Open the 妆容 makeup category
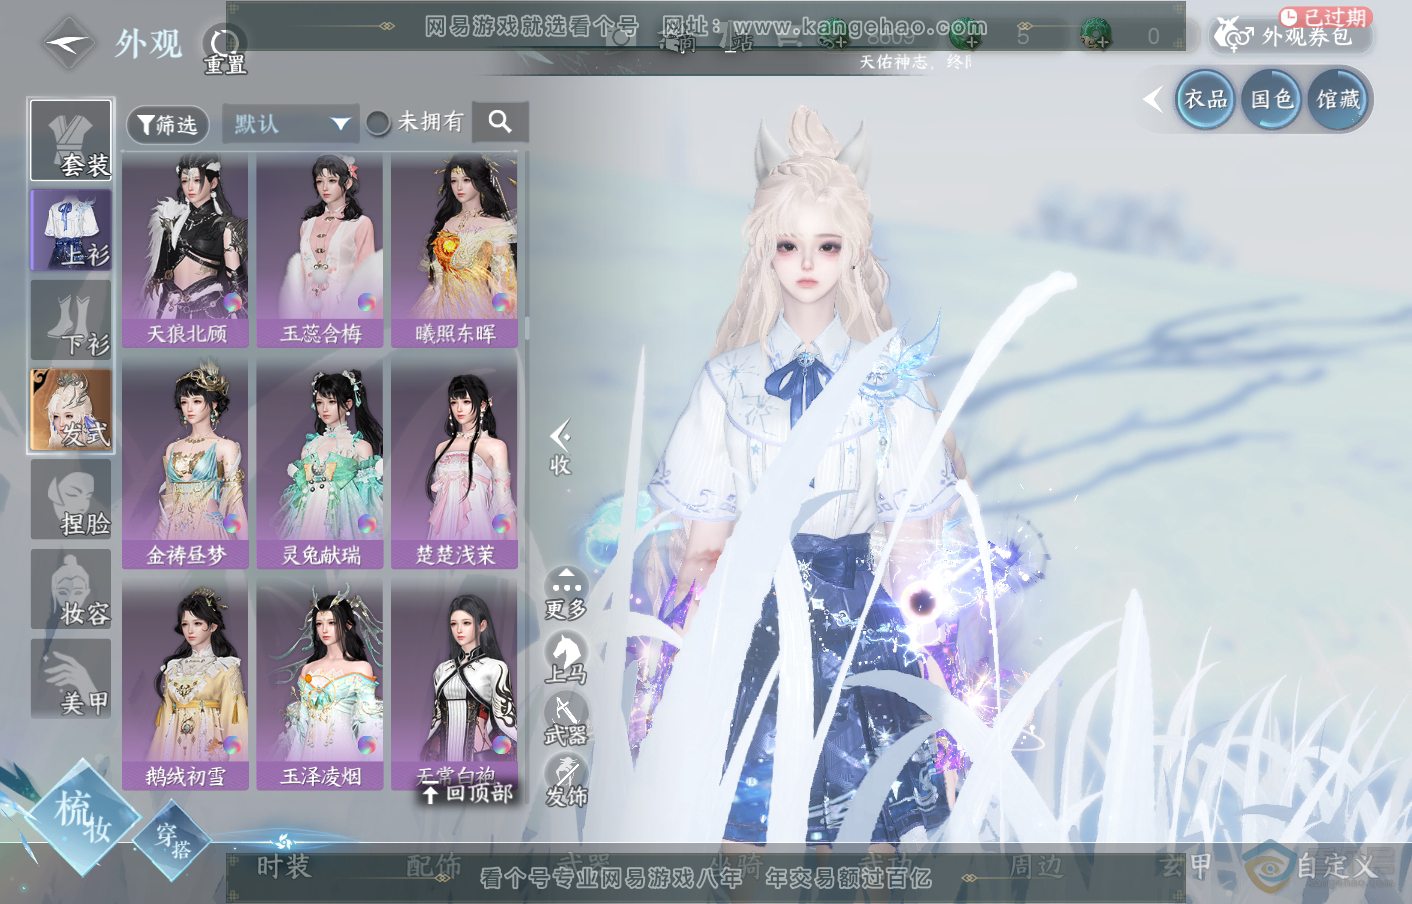Image resolution: width=1412 pixels, height=904 pixels. click(71, 589)
